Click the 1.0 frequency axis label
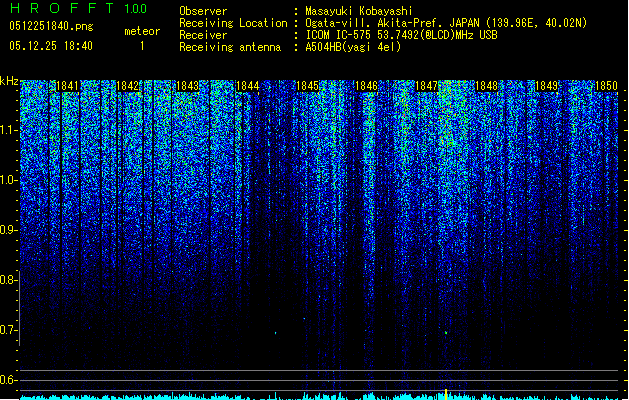 coord(8,180)
